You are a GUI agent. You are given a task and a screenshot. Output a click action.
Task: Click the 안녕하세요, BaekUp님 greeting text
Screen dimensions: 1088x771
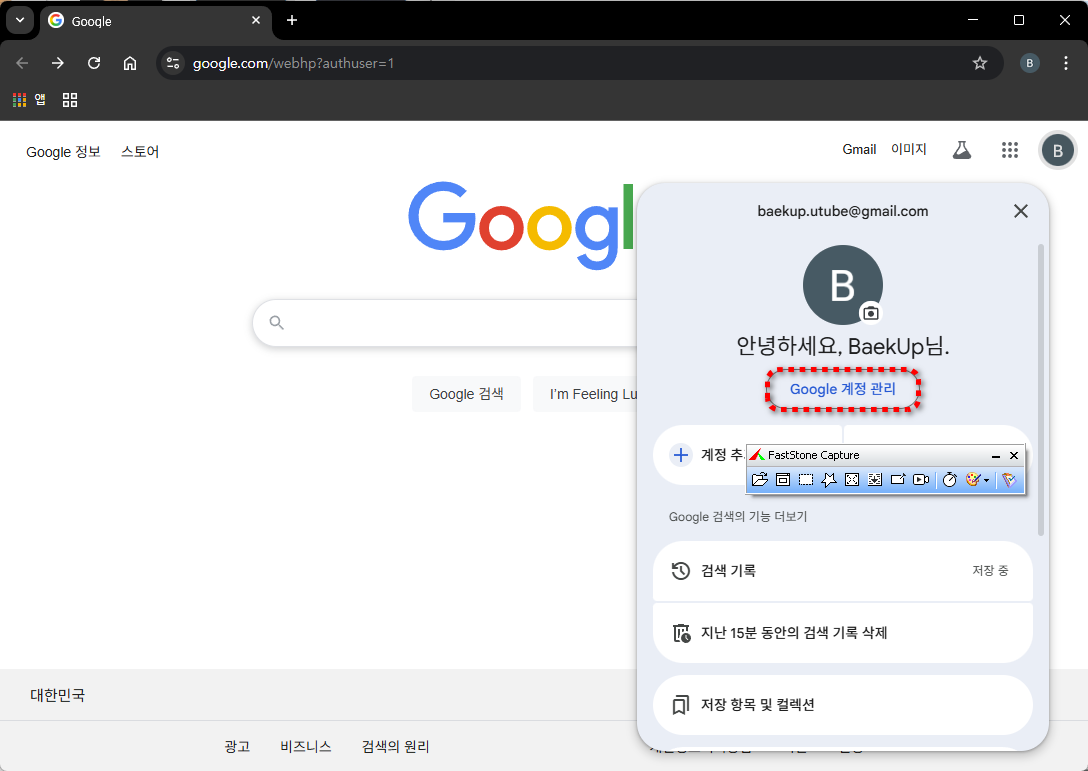coord(842,346)
